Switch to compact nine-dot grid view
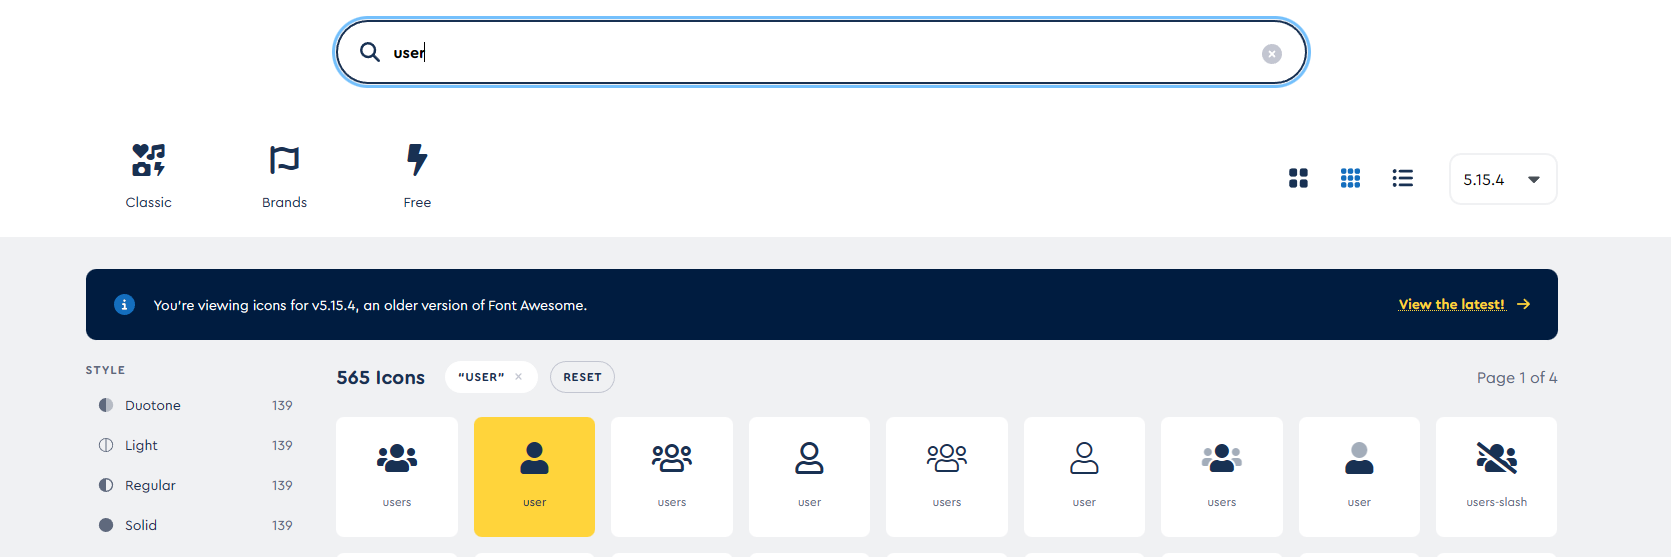Image resolution: width=1671 pixels, height=557 pixels. coord(1350,178)
